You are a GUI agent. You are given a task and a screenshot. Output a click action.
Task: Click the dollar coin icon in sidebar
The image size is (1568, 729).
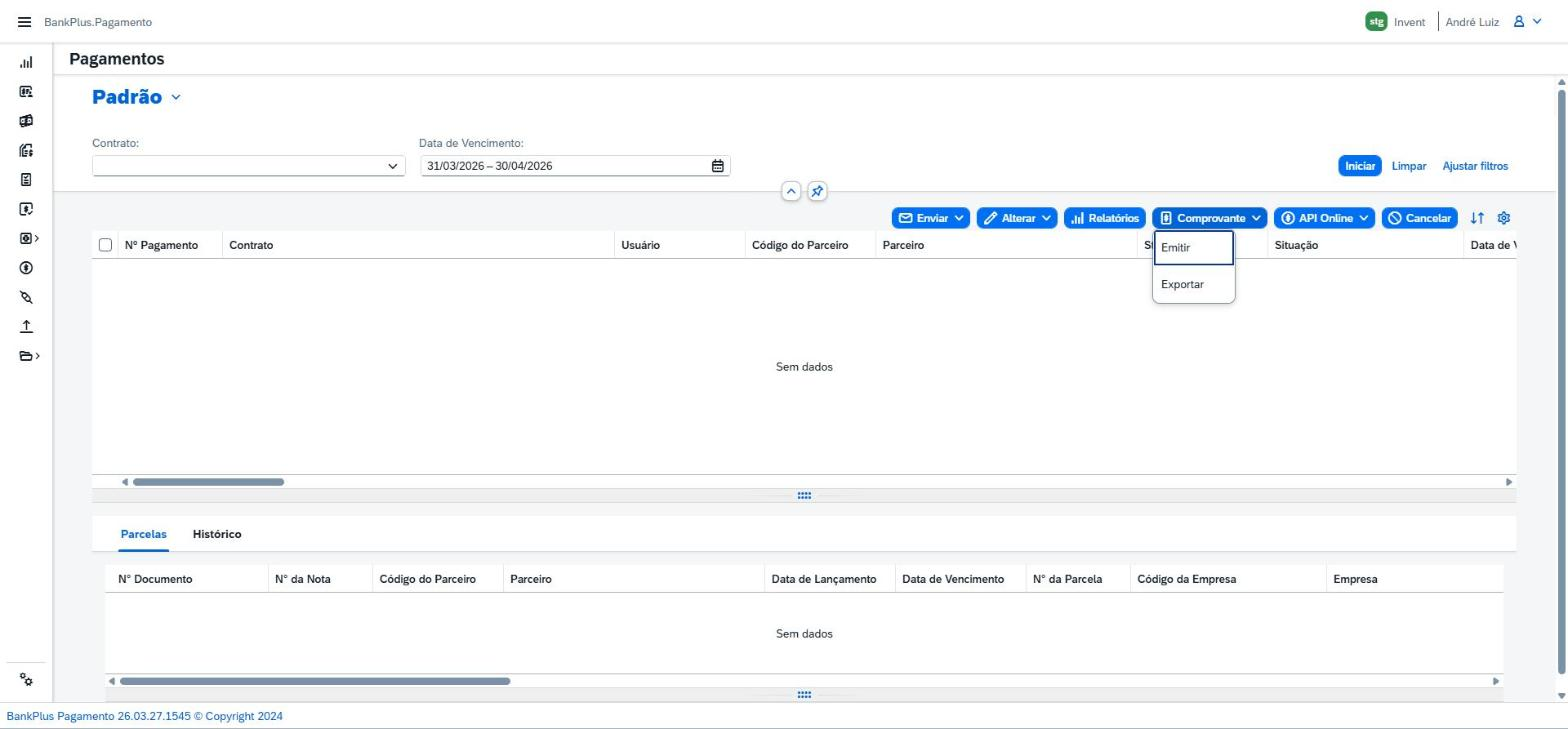point(26,268)
